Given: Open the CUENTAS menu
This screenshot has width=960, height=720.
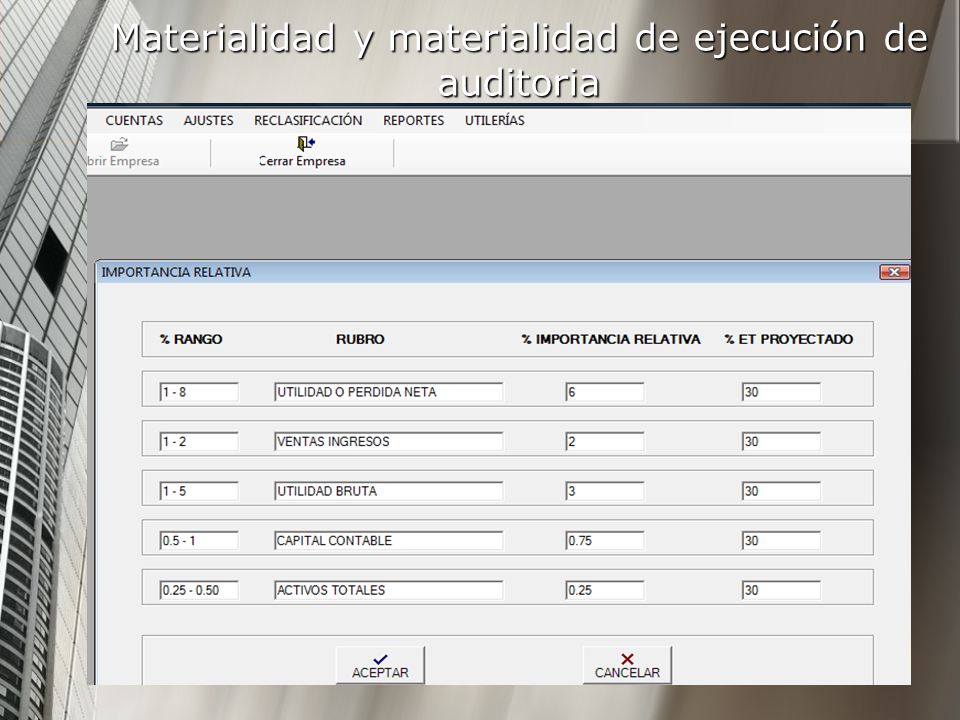Looking at the screenshot, I should click(x=134, y=121).
